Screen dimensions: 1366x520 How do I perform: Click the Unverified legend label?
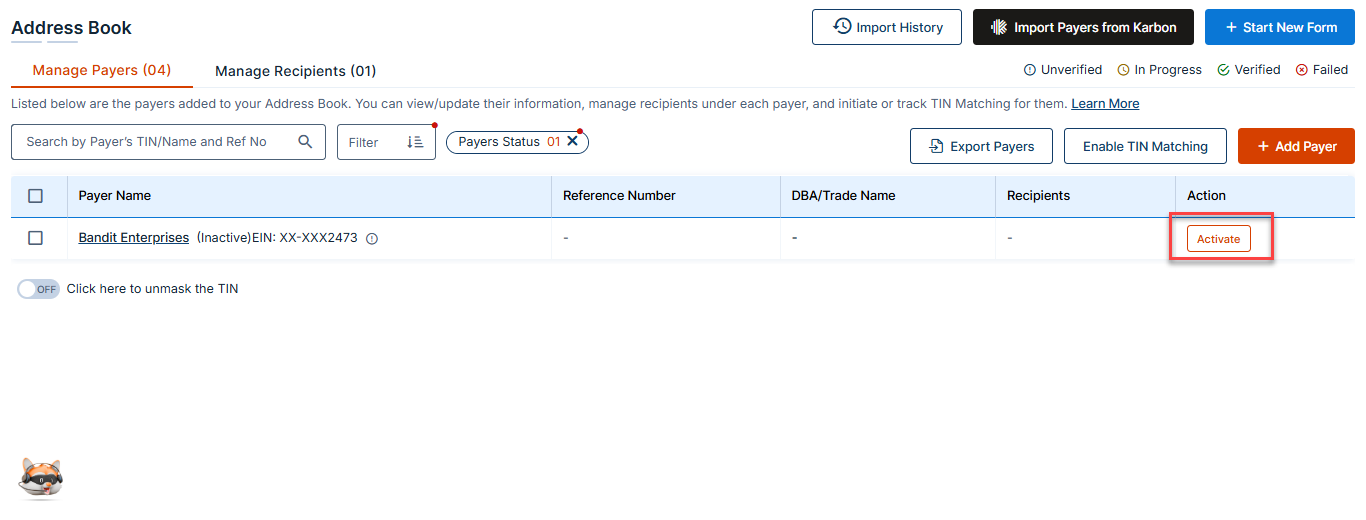click(1071, 70)
